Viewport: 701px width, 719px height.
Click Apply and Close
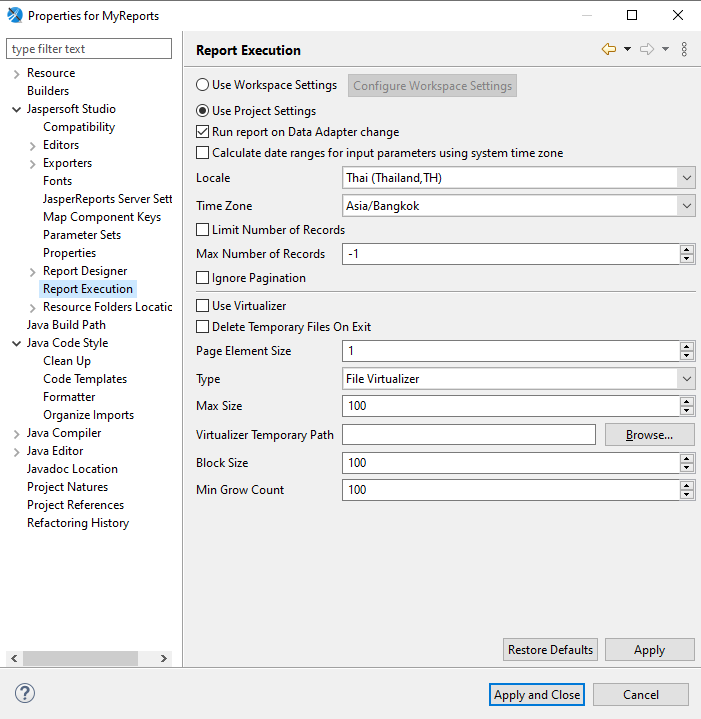[537, 695]
